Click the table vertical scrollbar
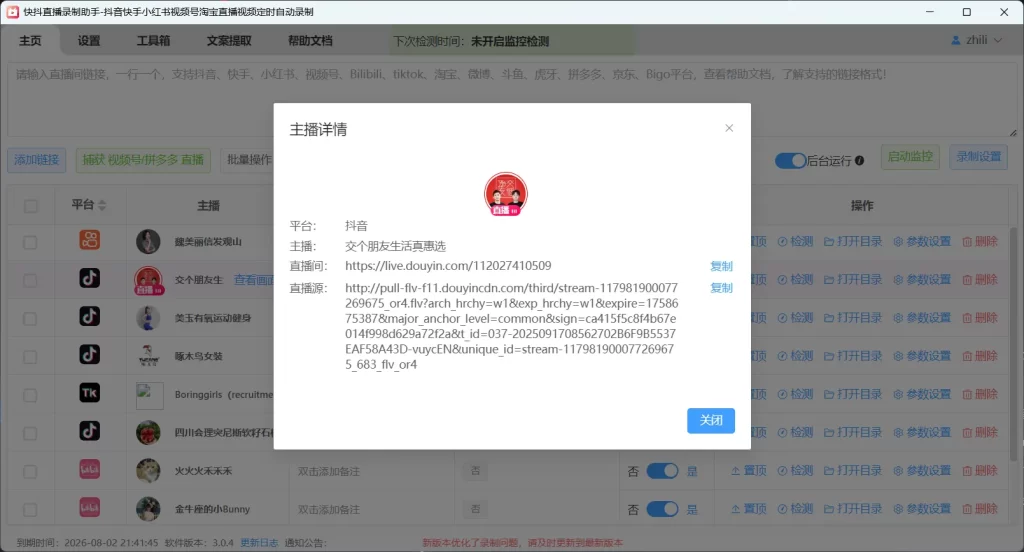The height and width of the screenshot is (552, 1024). [x=1013, y=344]
